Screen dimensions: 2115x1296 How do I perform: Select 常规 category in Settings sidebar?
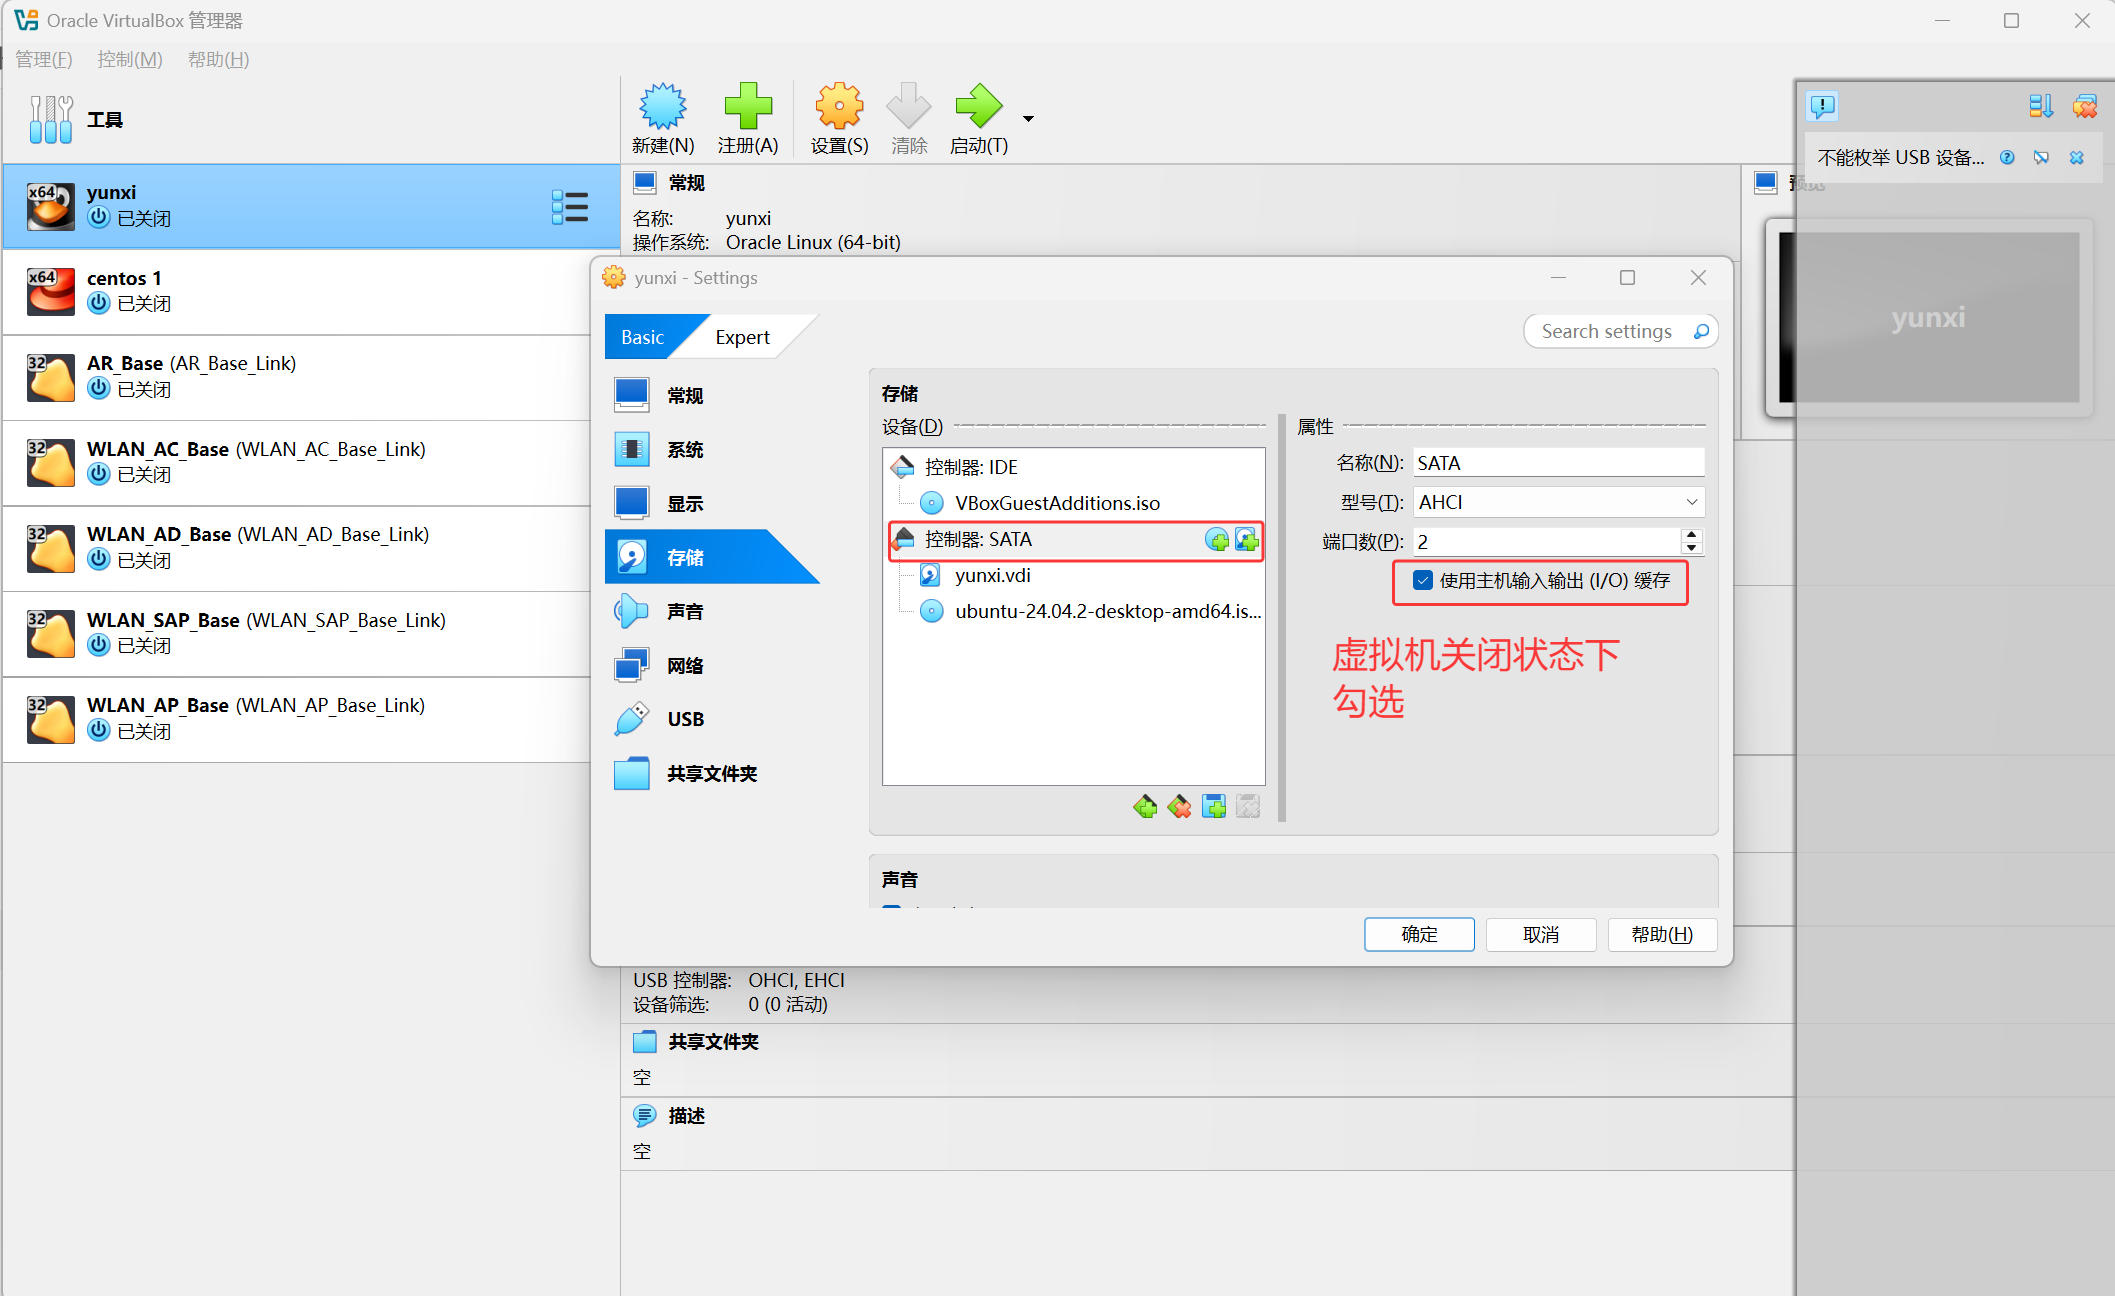(x=710, y=396)
